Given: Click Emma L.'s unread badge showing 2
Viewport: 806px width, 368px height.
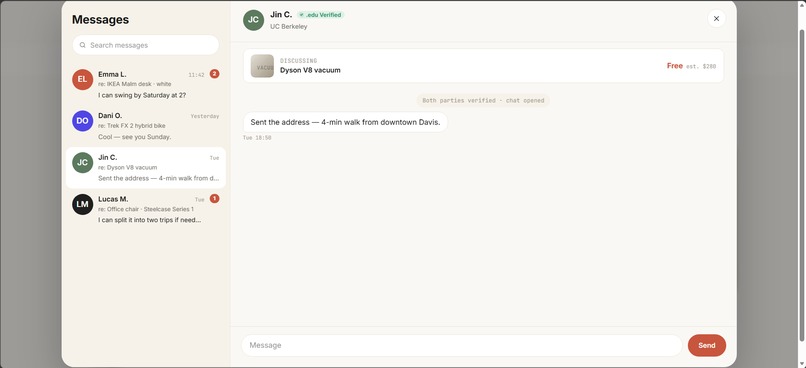Looking at the screenshot, I should [x=214, y=74].
